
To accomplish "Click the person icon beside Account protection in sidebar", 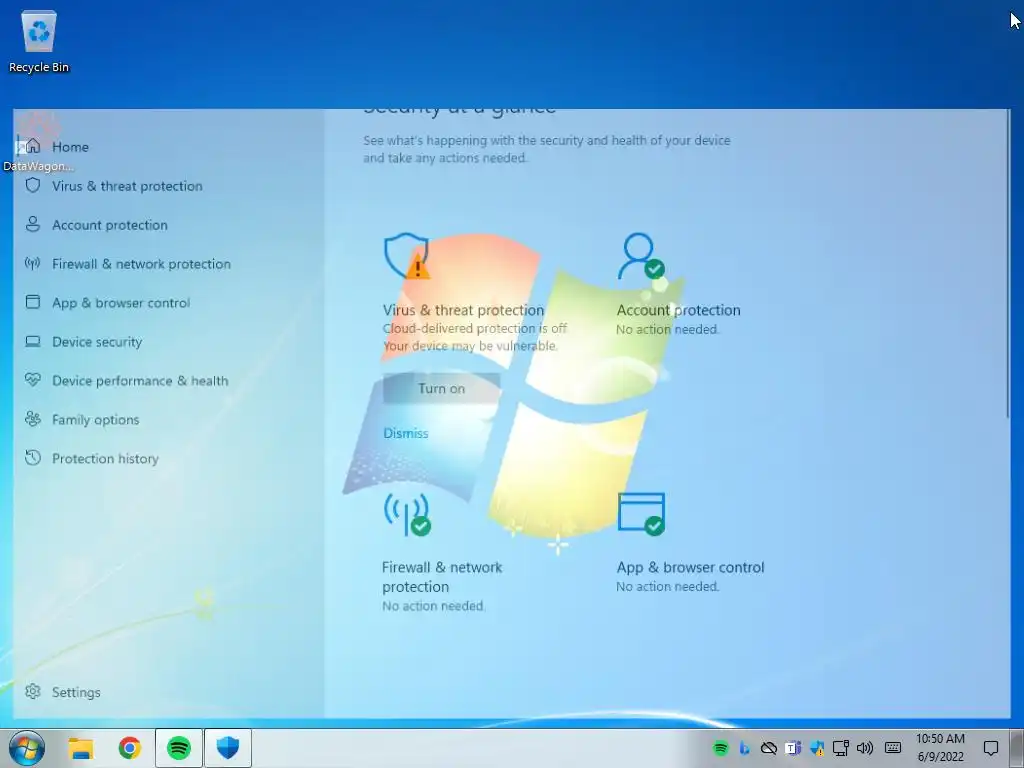I will [33, 224].
